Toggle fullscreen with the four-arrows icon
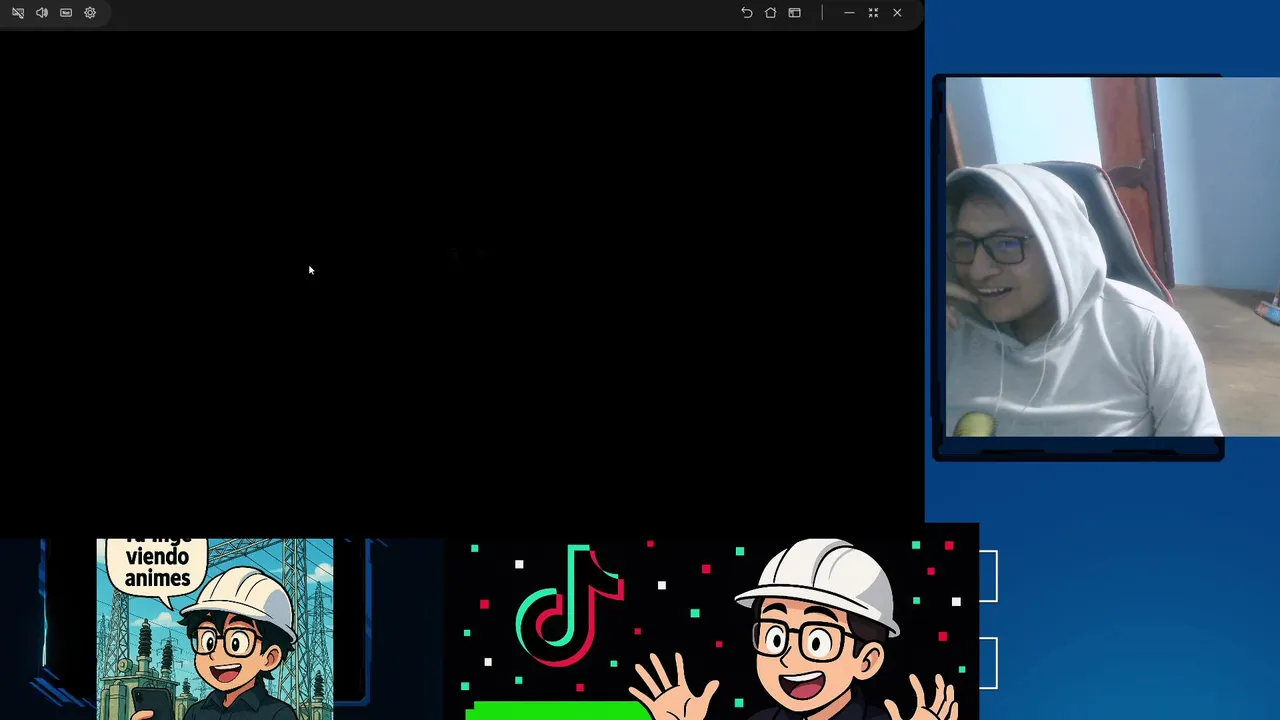1280x720 pixels. 873,13
